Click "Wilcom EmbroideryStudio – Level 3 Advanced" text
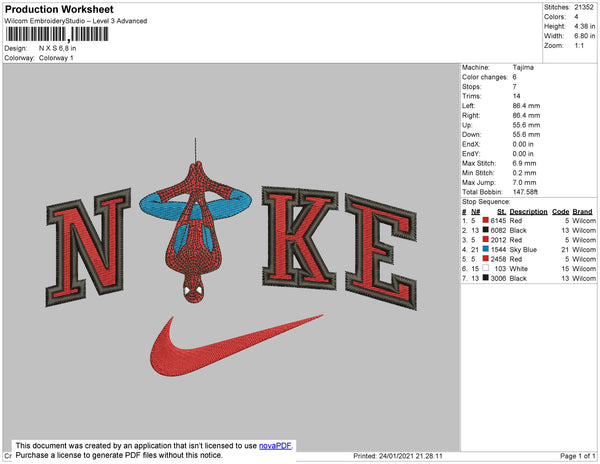 (x=76, y=21)
